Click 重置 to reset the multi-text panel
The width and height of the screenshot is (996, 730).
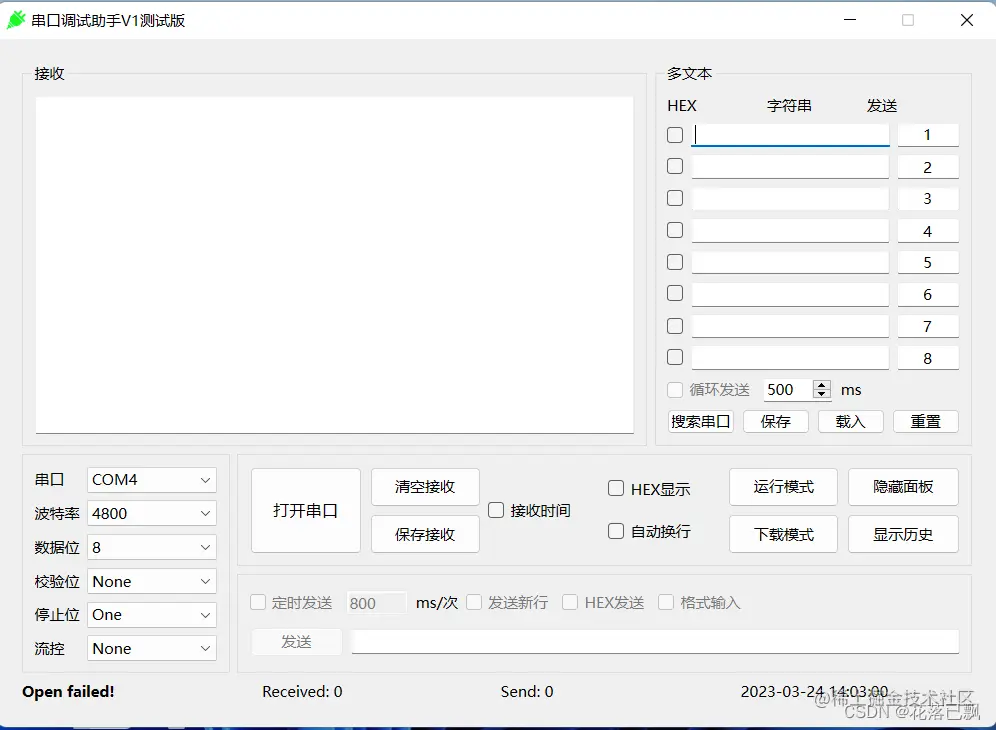(925, 421)
